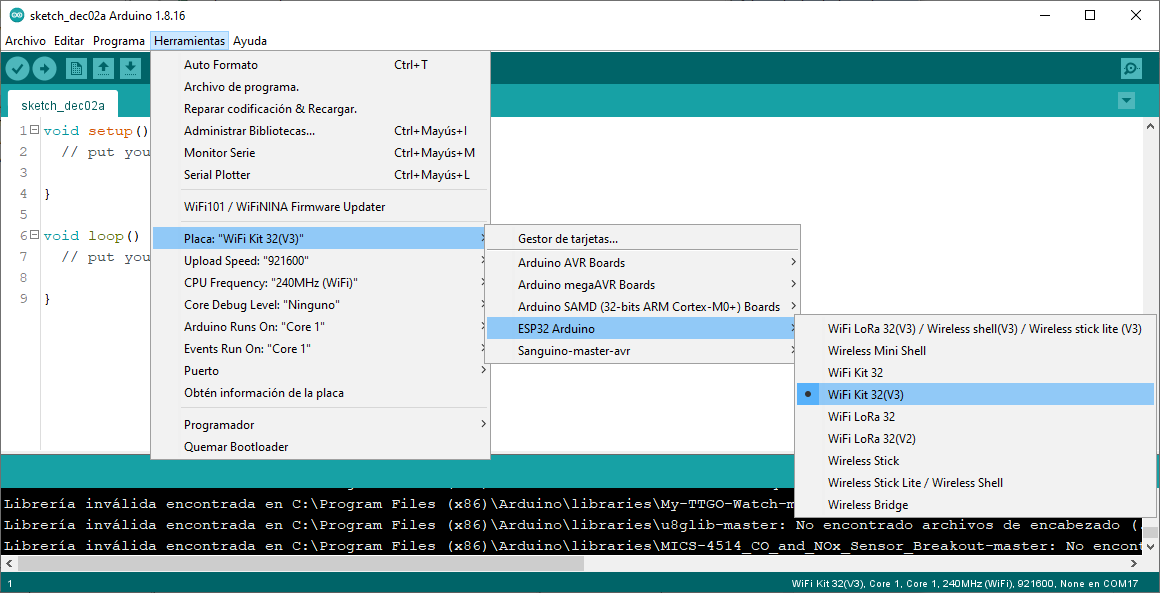
Task: Close the Herramientas menu
Action: [189, 41]
